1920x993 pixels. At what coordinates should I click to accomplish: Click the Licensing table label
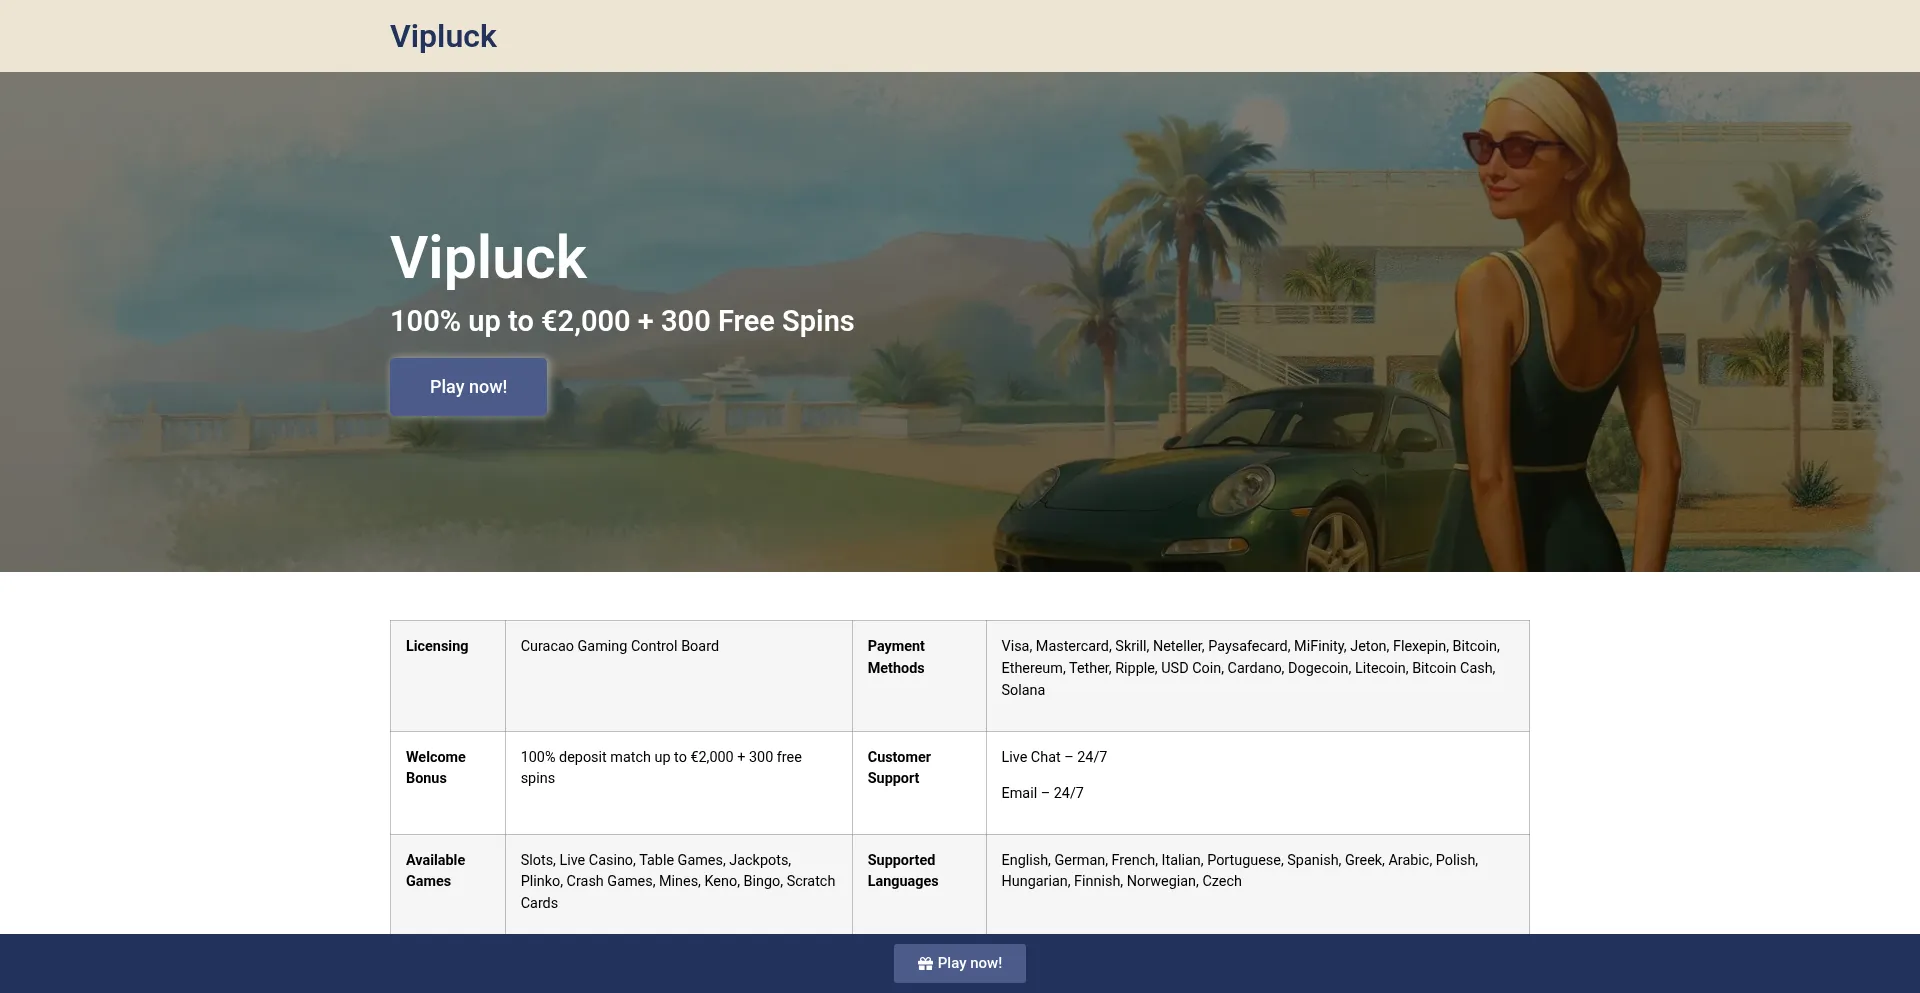click(x=437, y=646)
